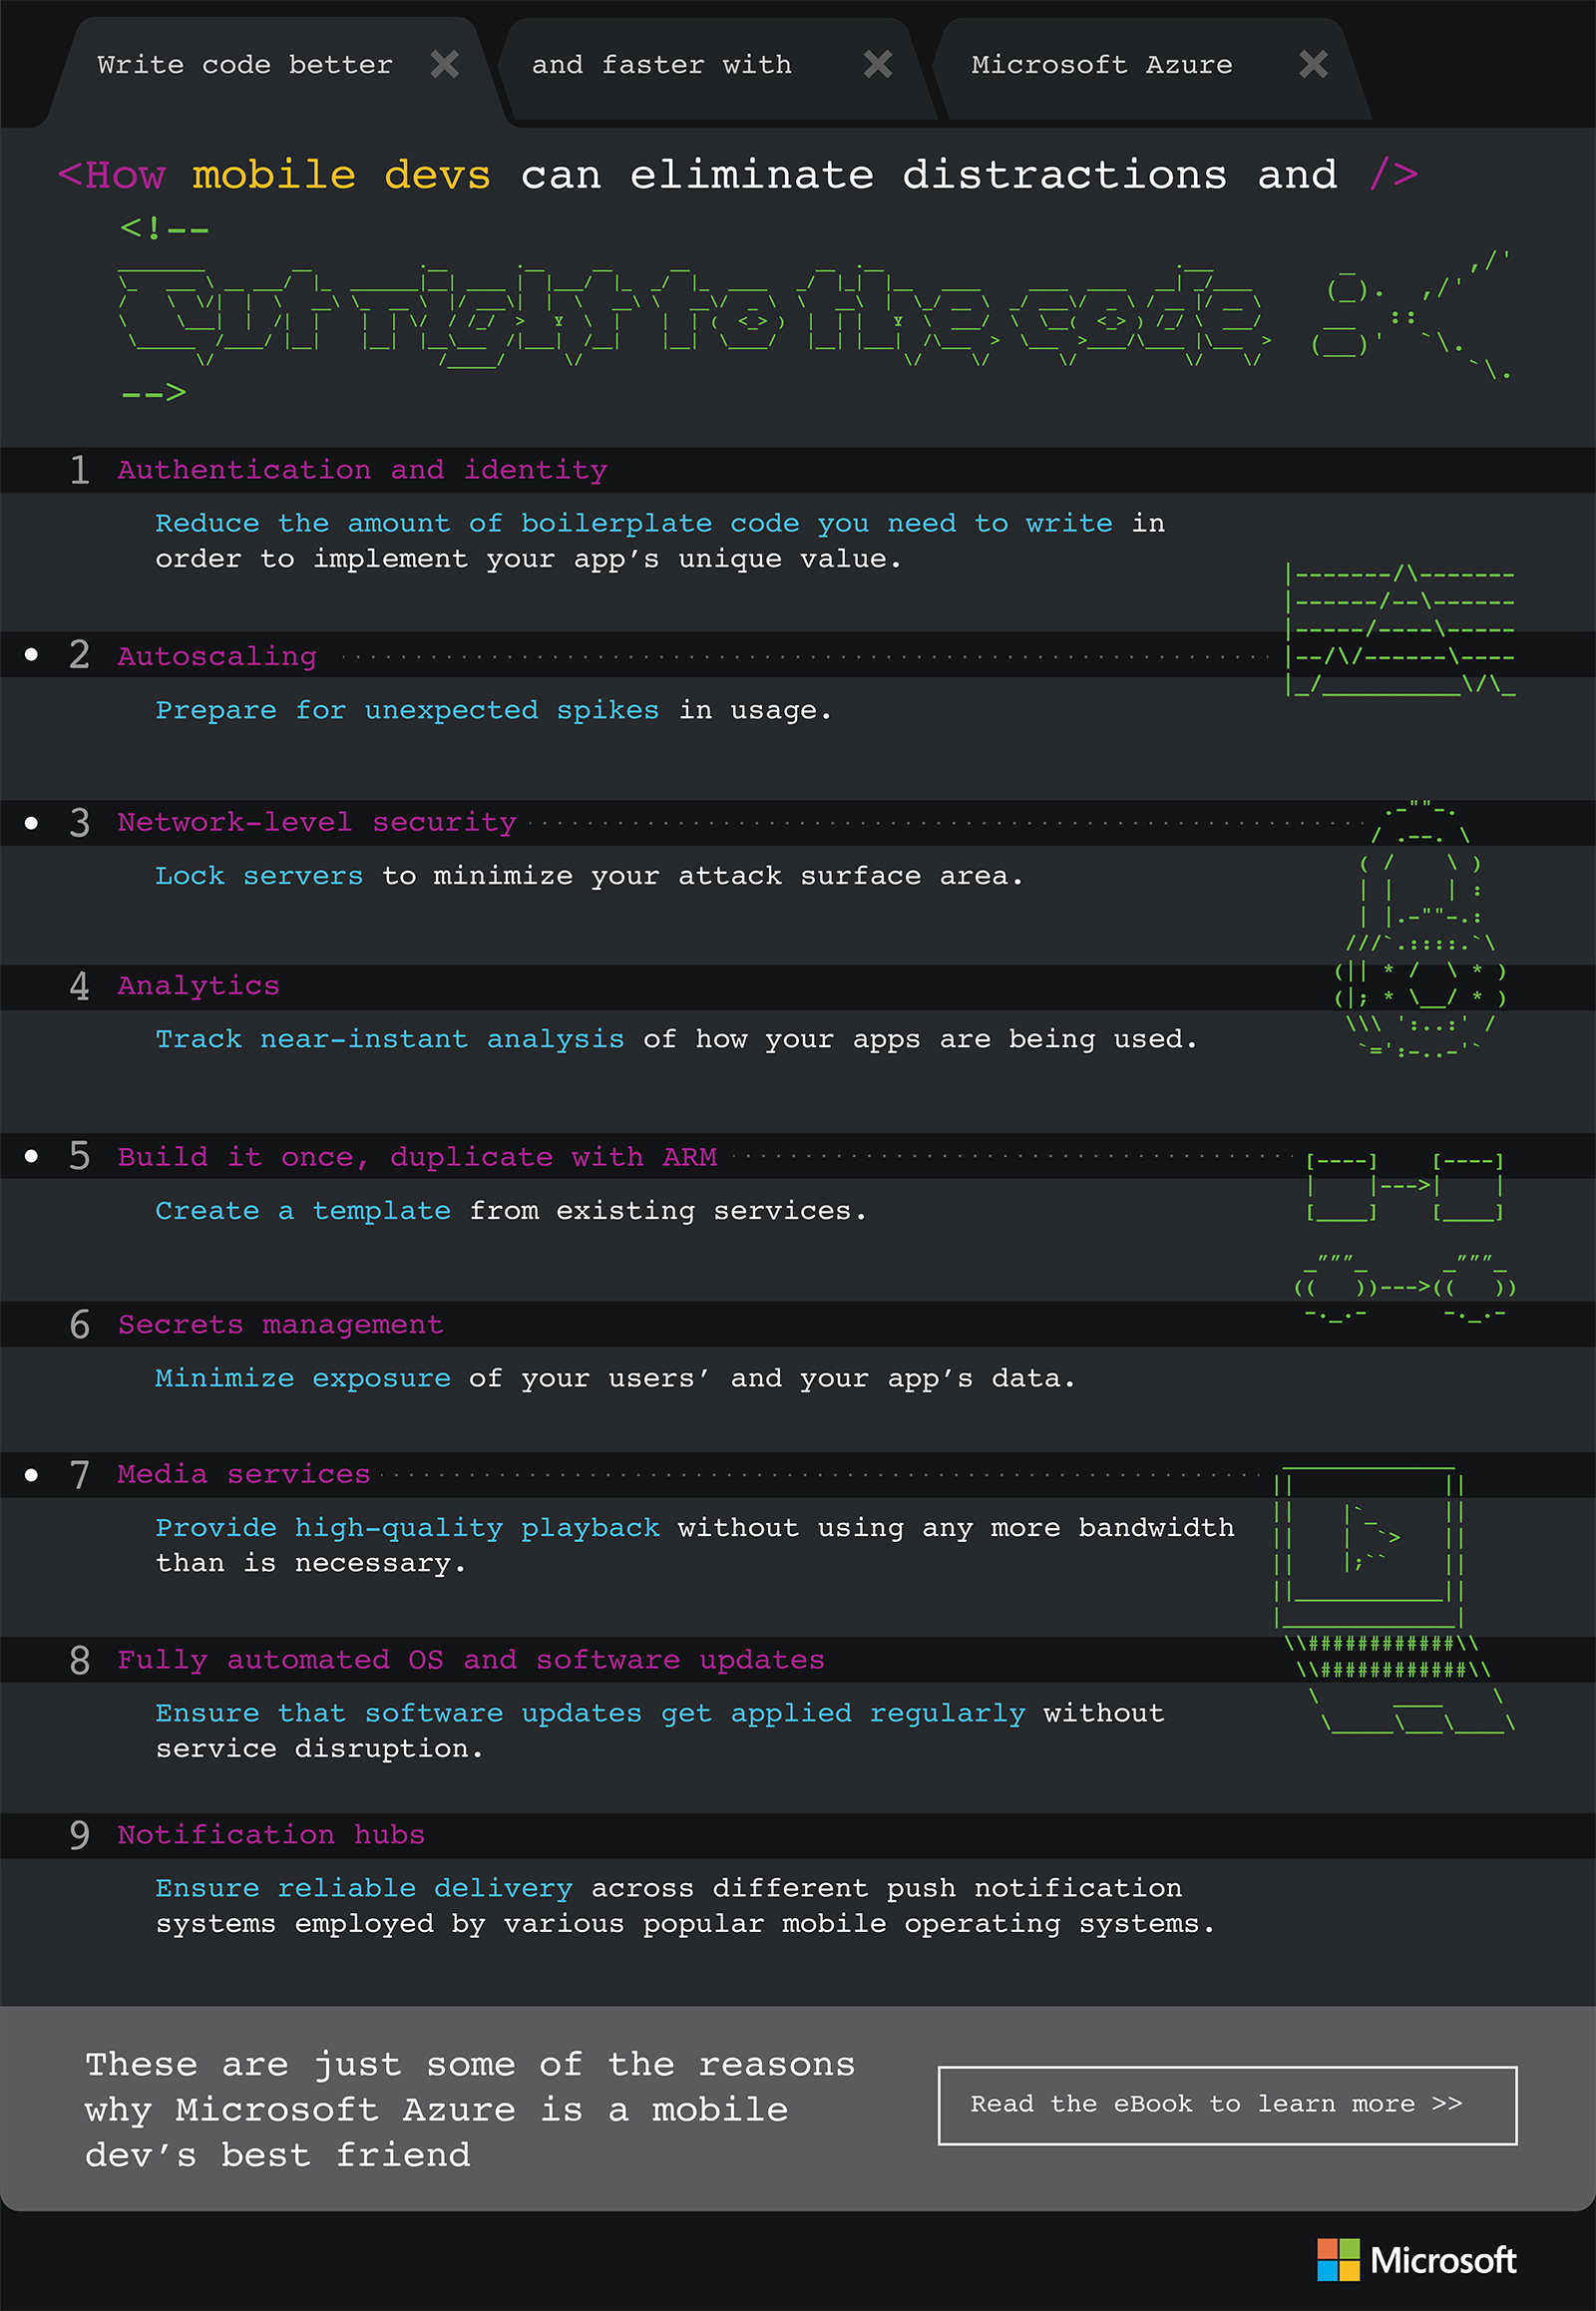The width and height of the screenshot is (1596, 2311).
Task: Click the 'Network-level security' heading
Action: 317,822
